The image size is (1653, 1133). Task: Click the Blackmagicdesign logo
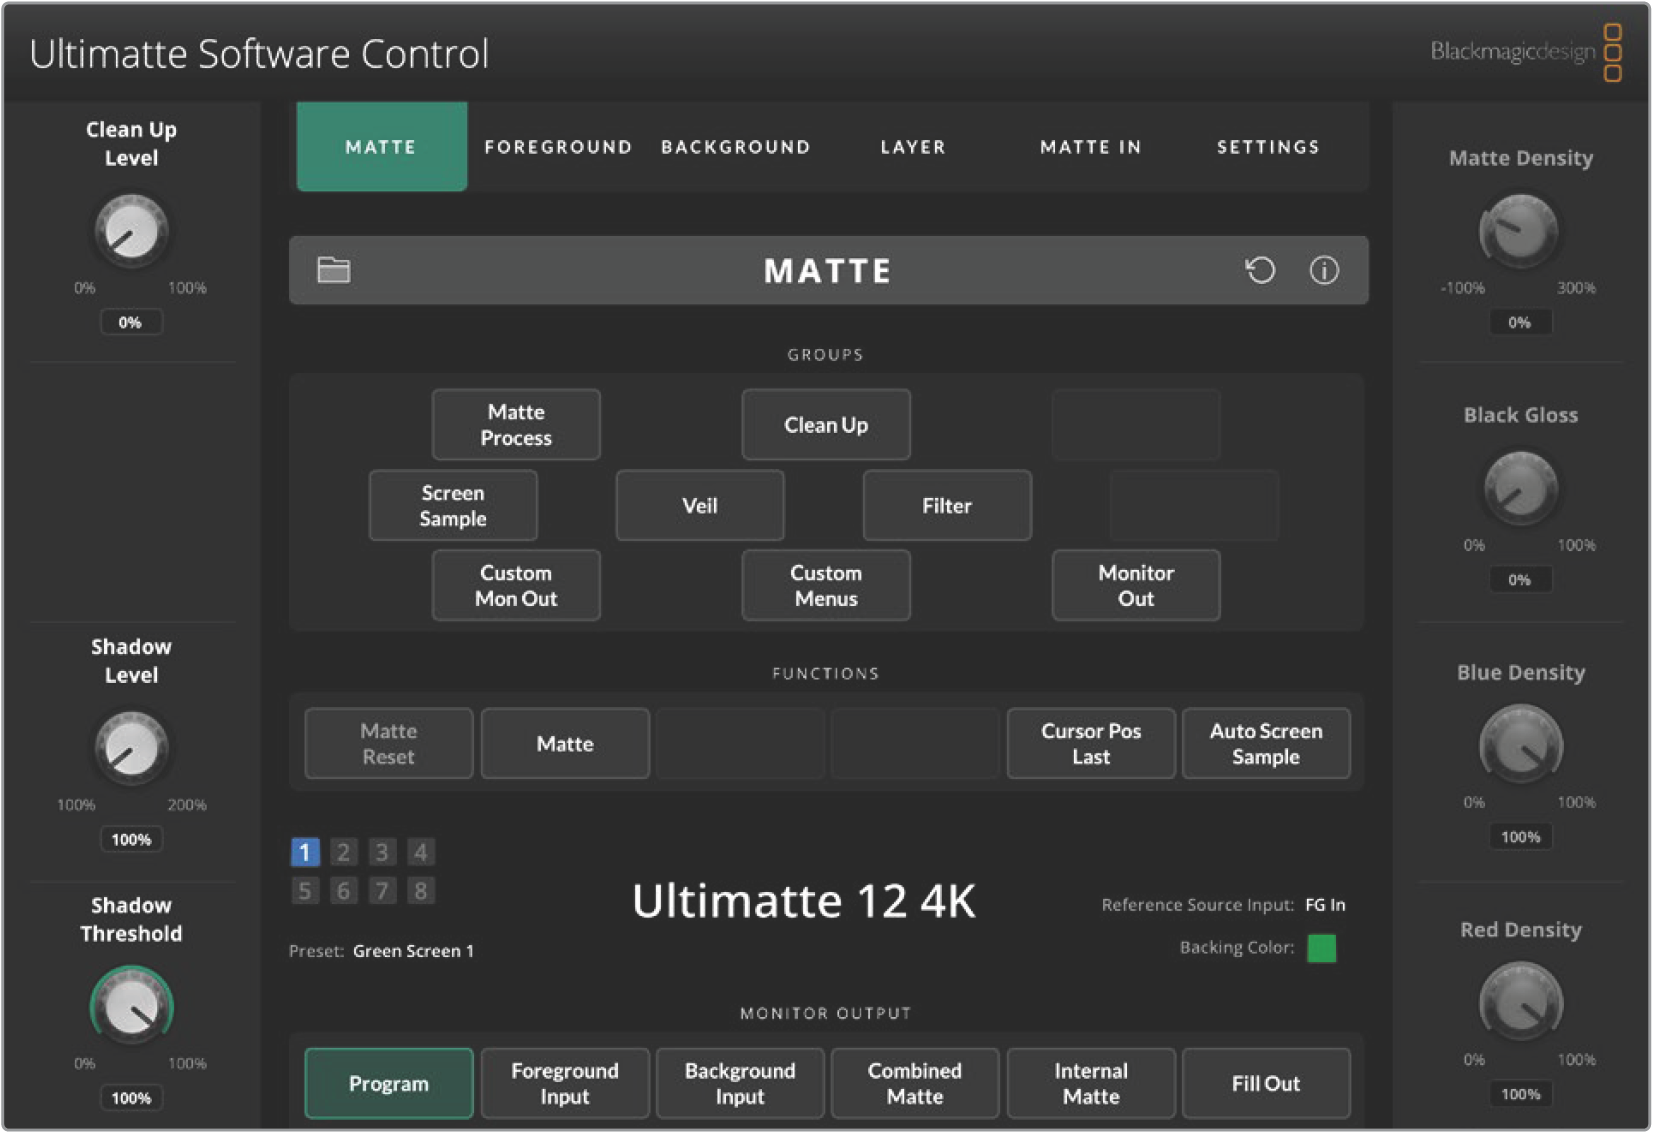click(x=1526, y=52)
